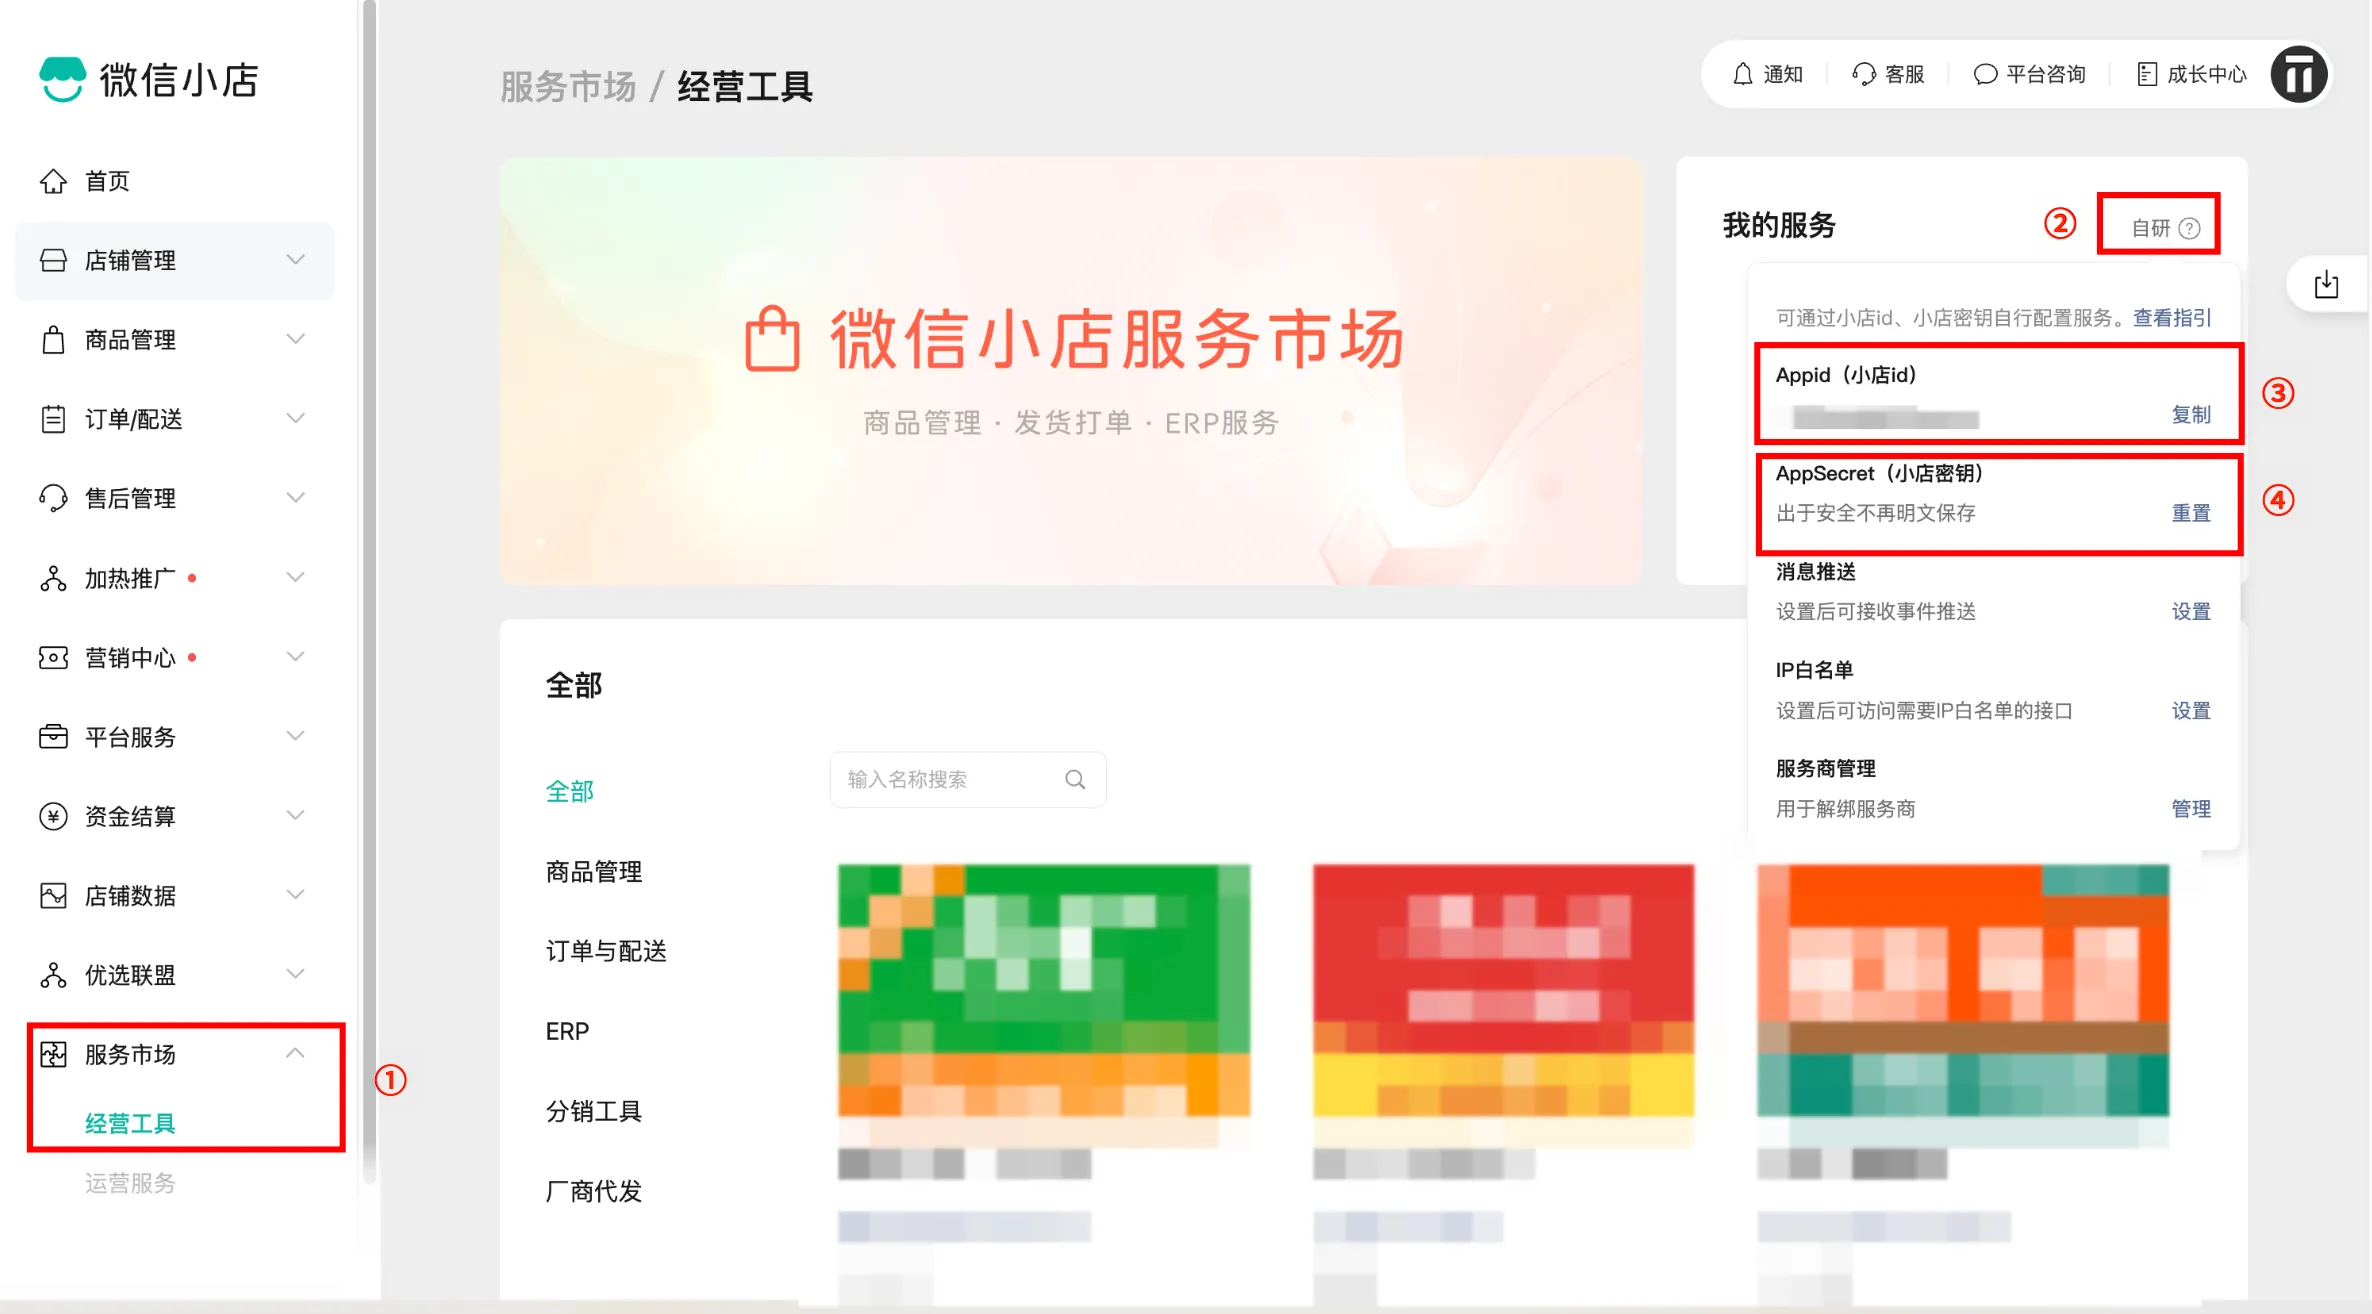Click 设置 for IP白名单

pyautogui.click(x=2191, y=711)
